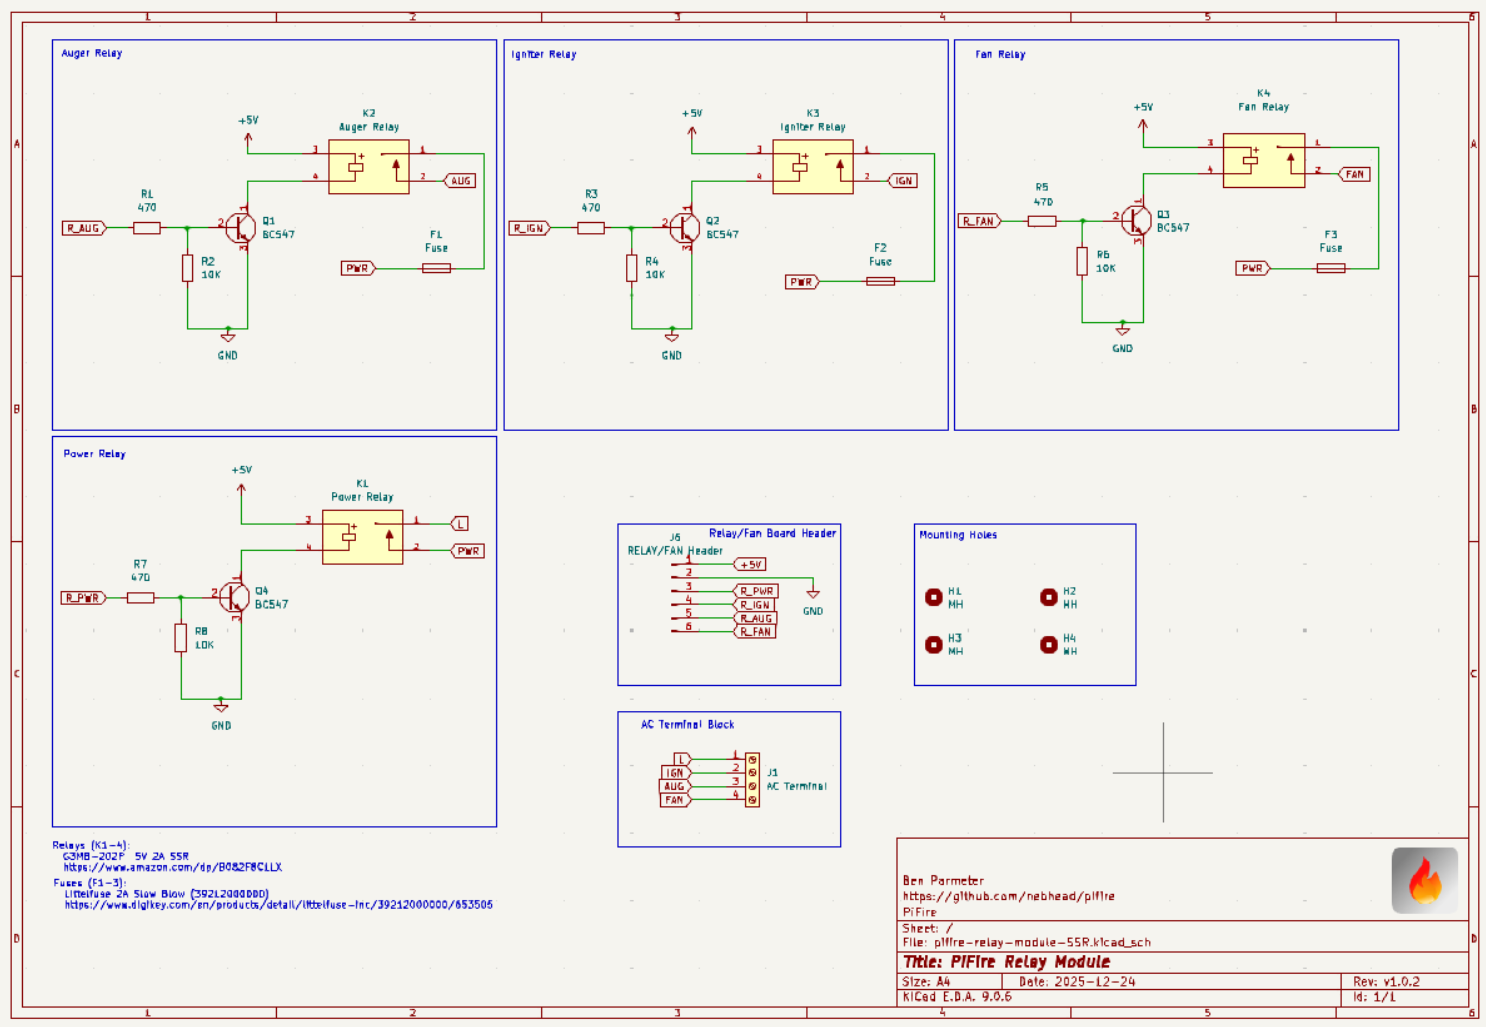Select +5V label on J6 header
The width and height of the screenshot is (1486, 1027).
[x=750, y=565]
